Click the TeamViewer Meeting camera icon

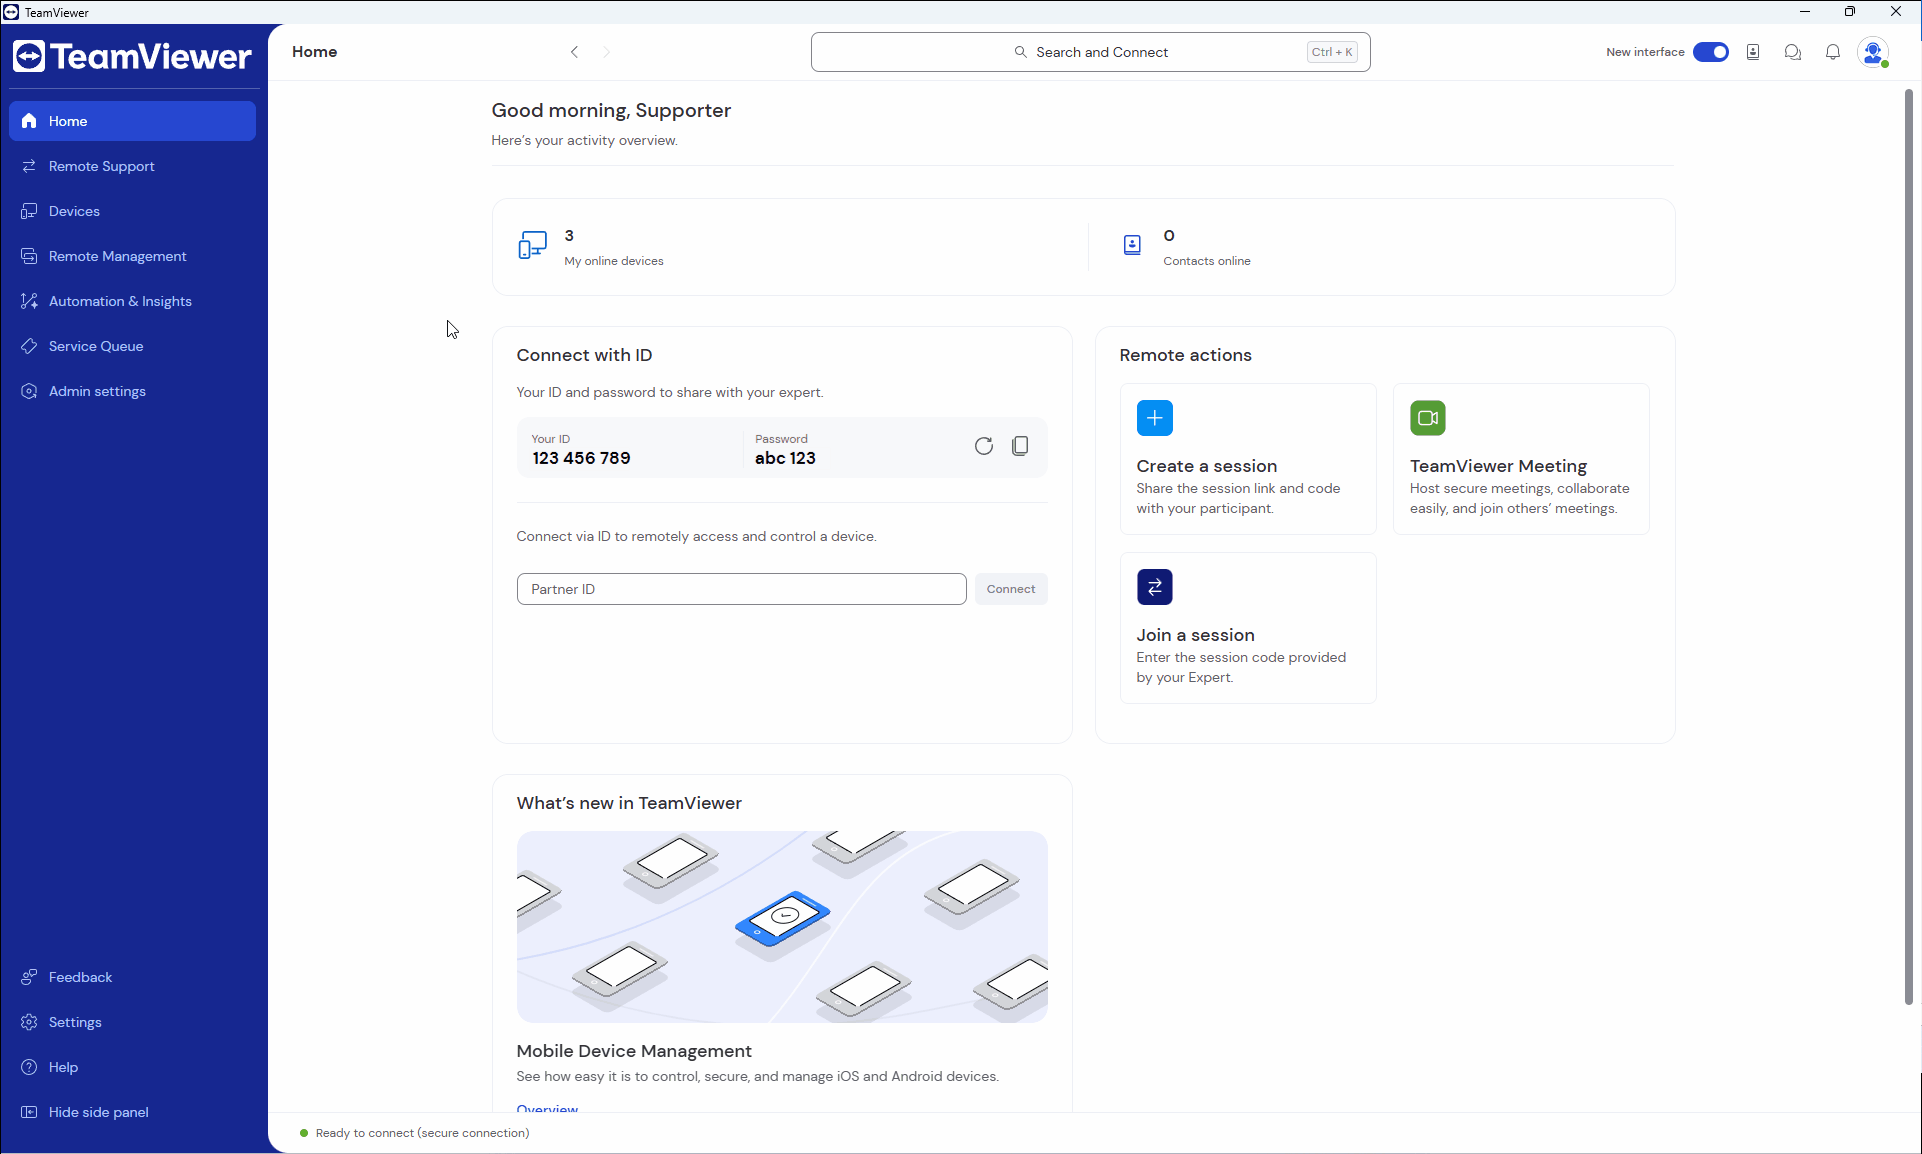point(1428,418)
